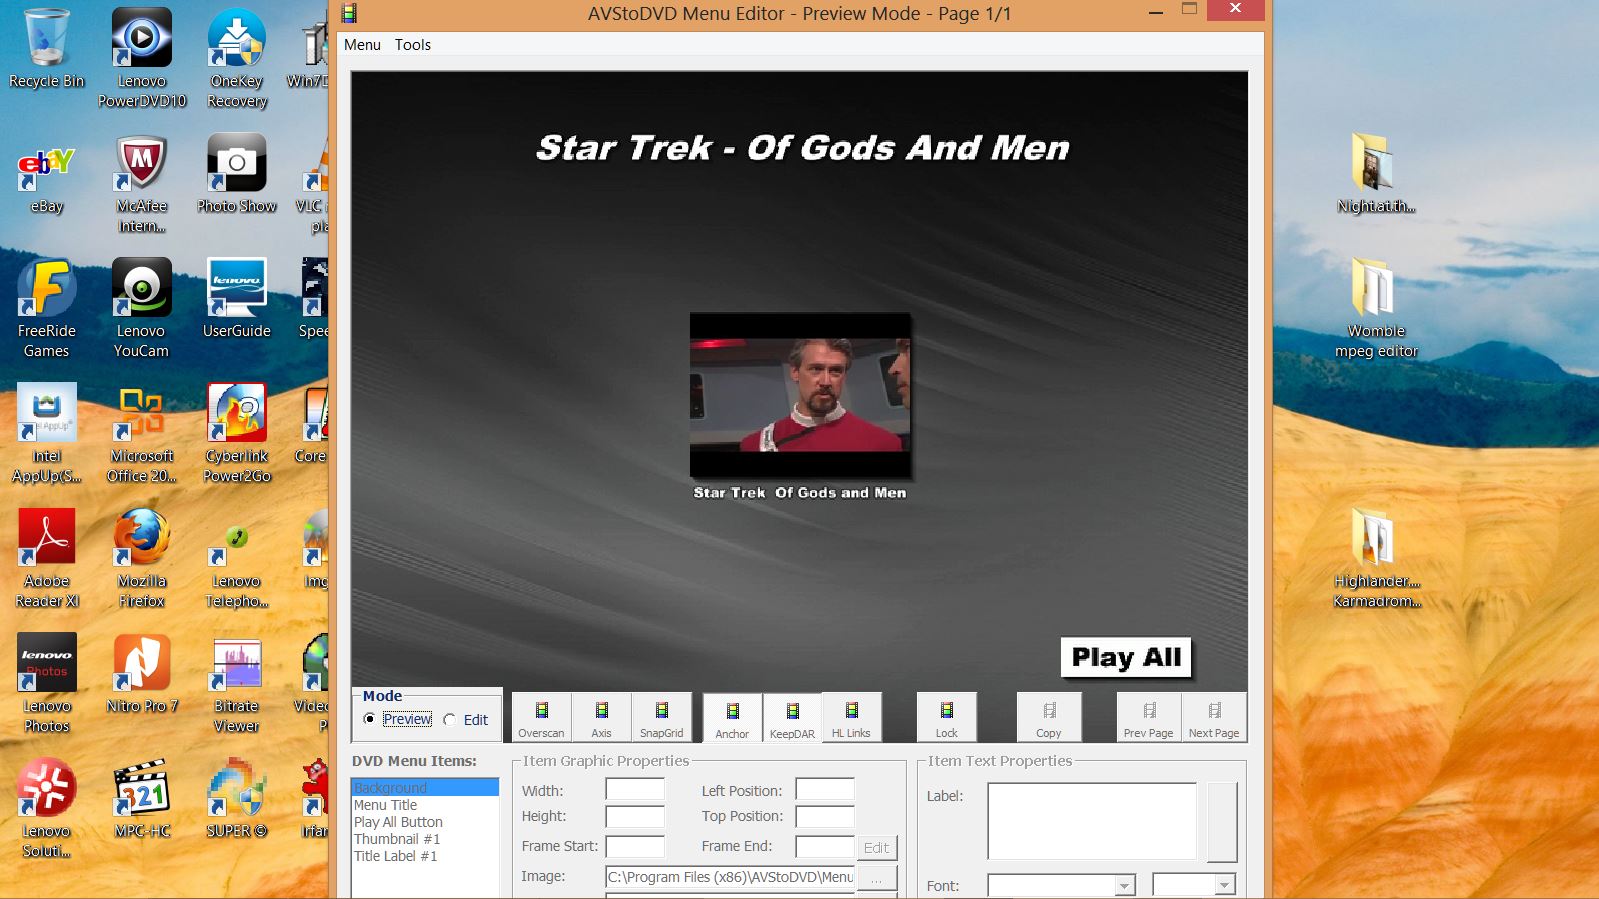Select the Lenovo Solutions desktop icon
1599x899 pixels.
click(46, 808)
